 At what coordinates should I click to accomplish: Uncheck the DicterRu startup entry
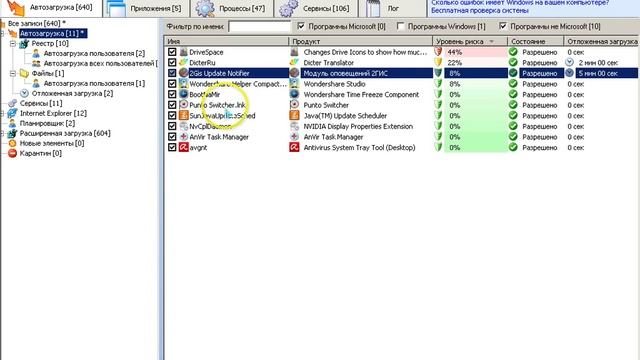[172, 62]
